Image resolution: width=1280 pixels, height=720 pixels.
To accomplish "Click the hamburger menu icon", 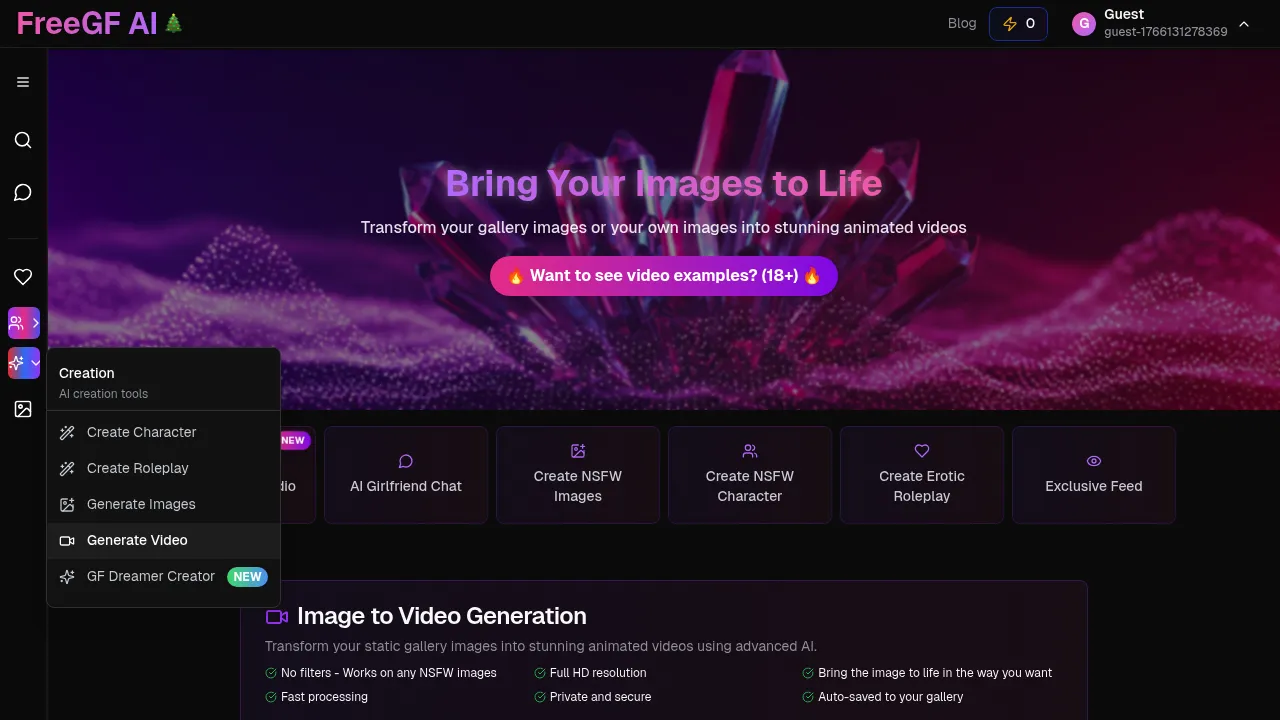I will pyautogui.click(x=23, y=82).
